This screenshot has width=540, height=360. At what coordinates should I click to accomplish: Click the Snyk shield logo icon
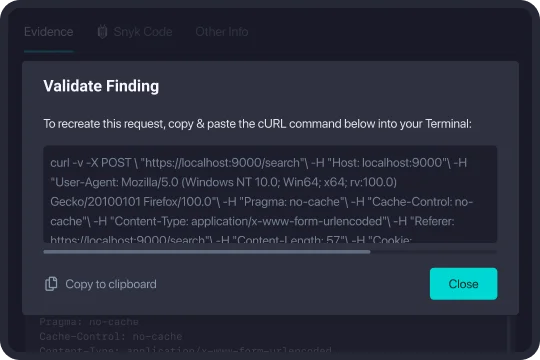click(x=102, y=32)
